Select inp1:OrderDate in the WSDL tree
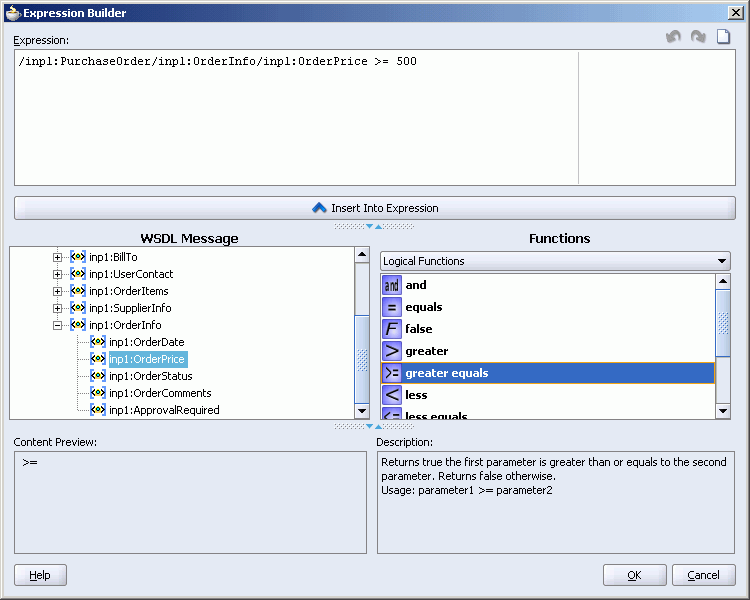Screen dimensions: 750x600 click(146, 342)
